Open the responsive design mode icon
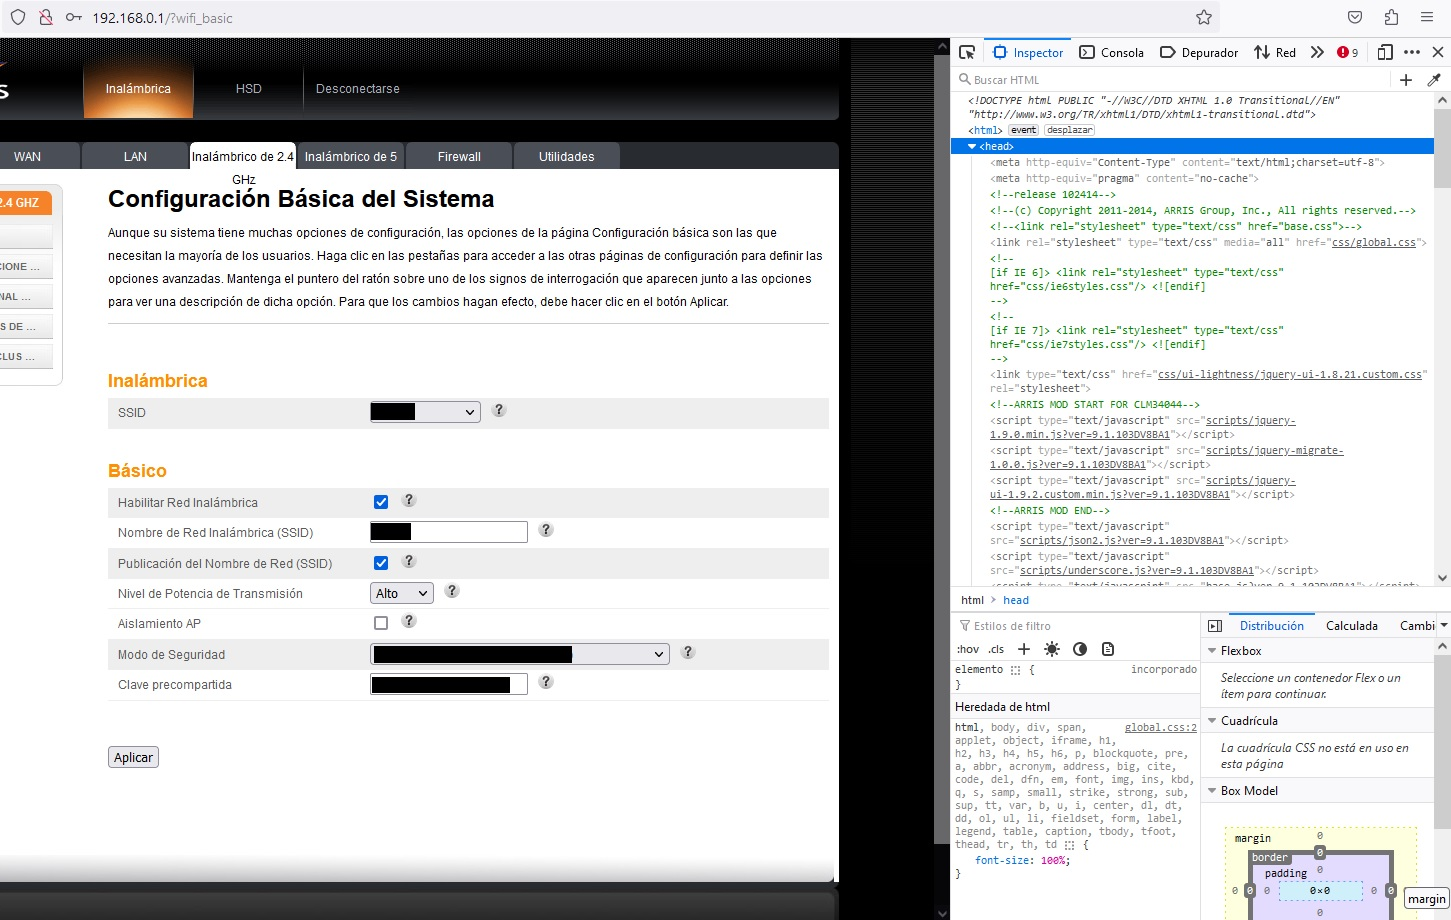This screenshot has width=1451, height=920. pos(1385,52)
